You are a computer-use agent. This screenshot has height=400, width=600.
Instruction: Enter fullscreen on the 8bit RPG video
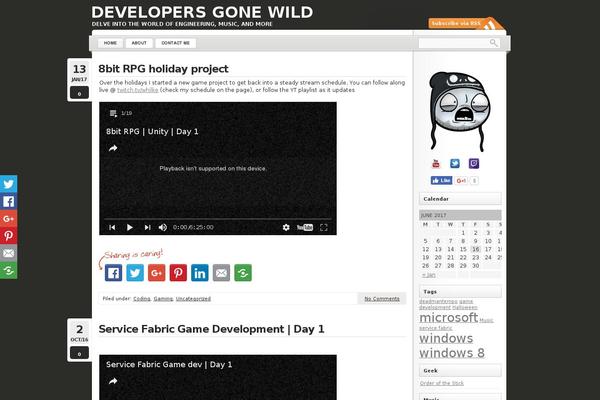pyautogui.click(x=324, y=227)
